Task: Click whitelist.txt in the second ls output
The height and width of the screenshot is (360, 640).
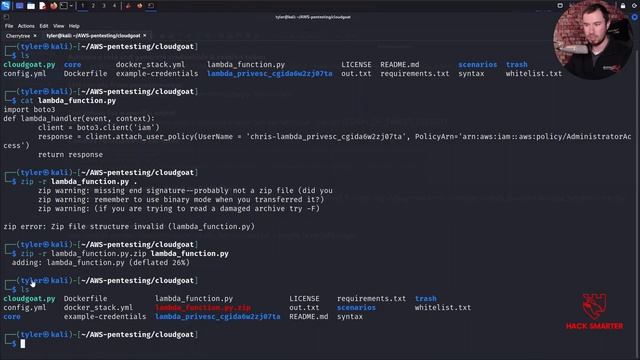Action: coord(443,307)
